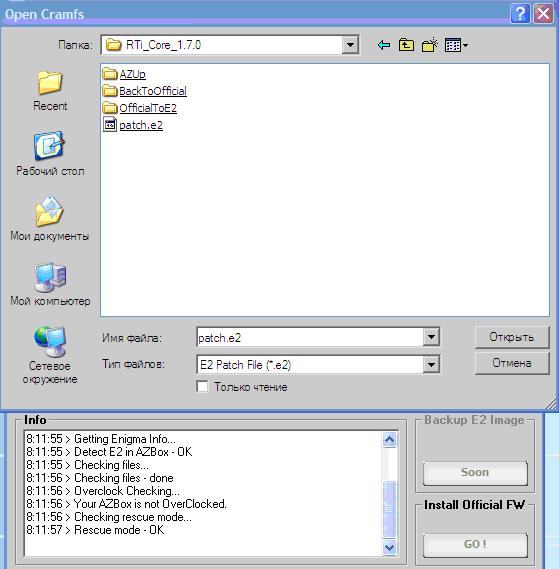
Task: Expand the Имя файла dropdown arrow
Action: point(431,337)
